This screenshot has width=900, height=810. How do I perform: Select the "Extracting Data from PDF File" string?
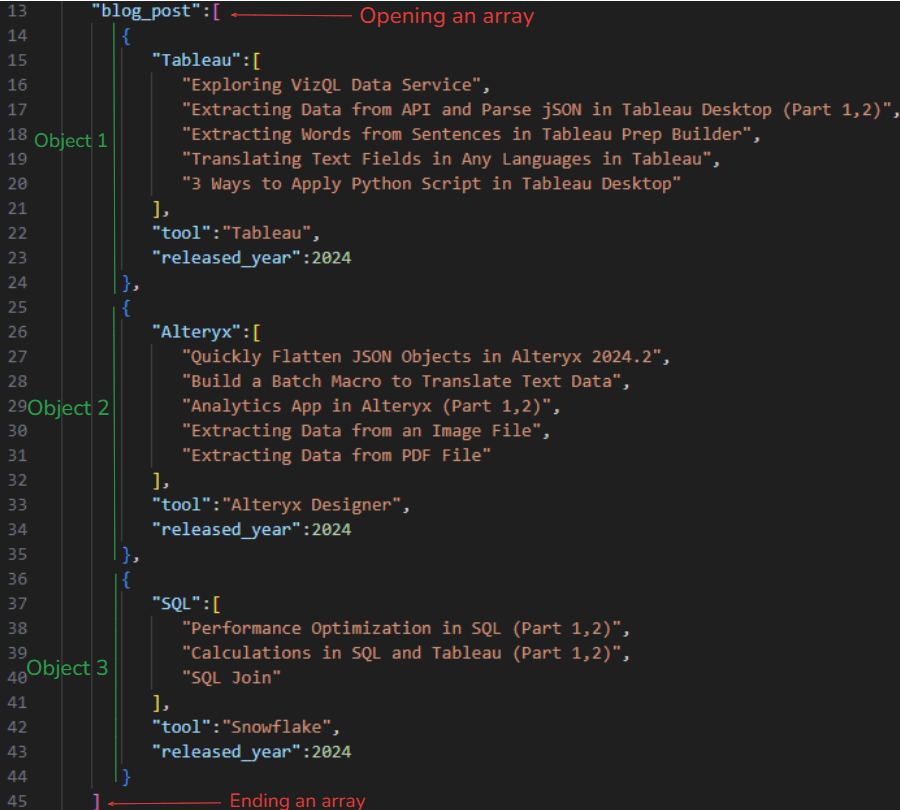[336, 455]
